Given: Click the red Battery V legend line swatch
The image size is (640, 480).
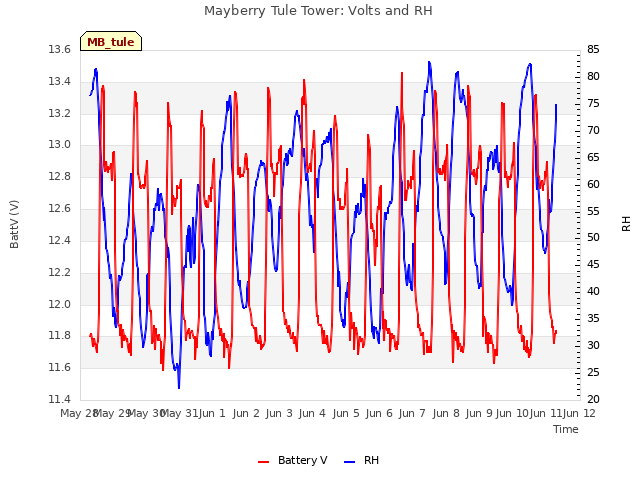Looking at the screenshot, I should point(263,462).
